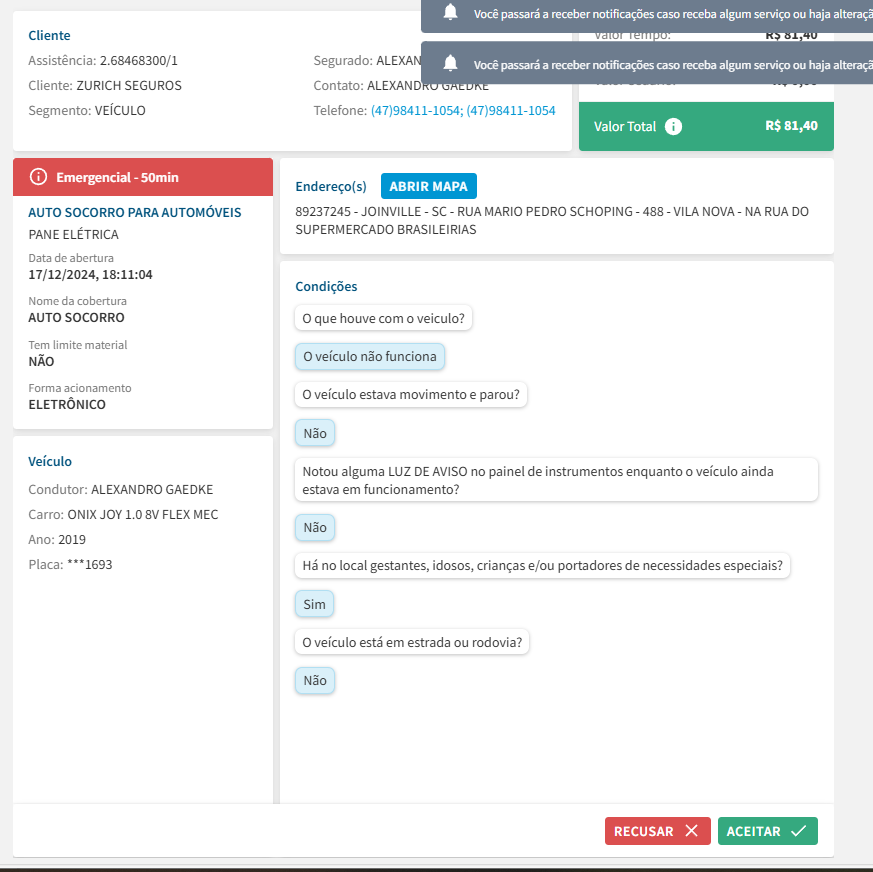
Task: Open the map with ABRIR MAPA
Action: [429, 186]
